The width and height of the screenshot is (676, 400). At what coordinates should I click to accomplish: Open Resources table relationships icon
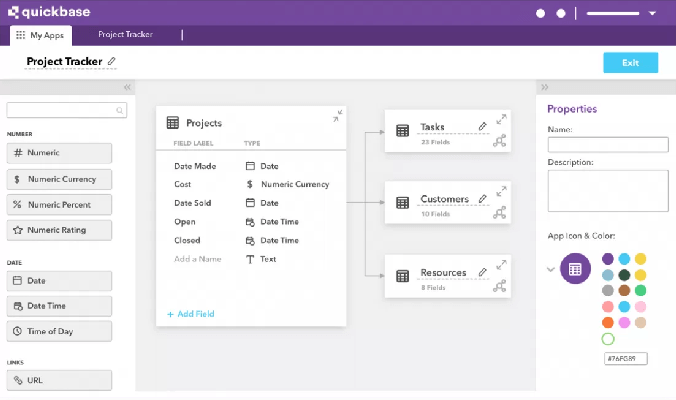click(499, 286)
